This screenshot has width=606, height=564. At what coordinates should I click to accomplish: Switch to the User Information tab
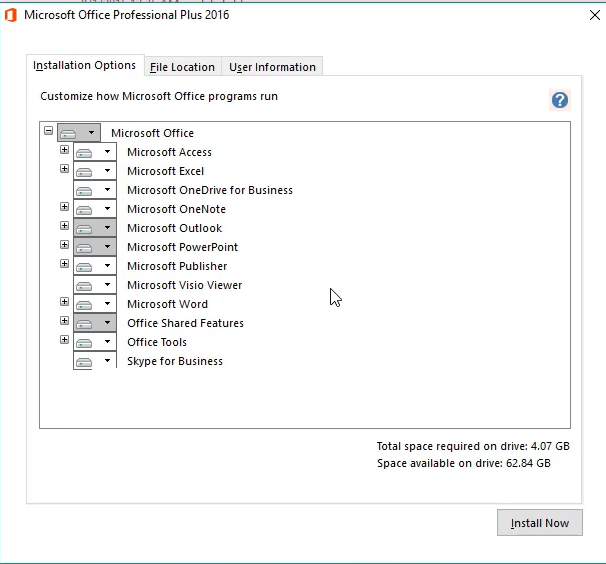pyautogui.click(x=272, y=67)
